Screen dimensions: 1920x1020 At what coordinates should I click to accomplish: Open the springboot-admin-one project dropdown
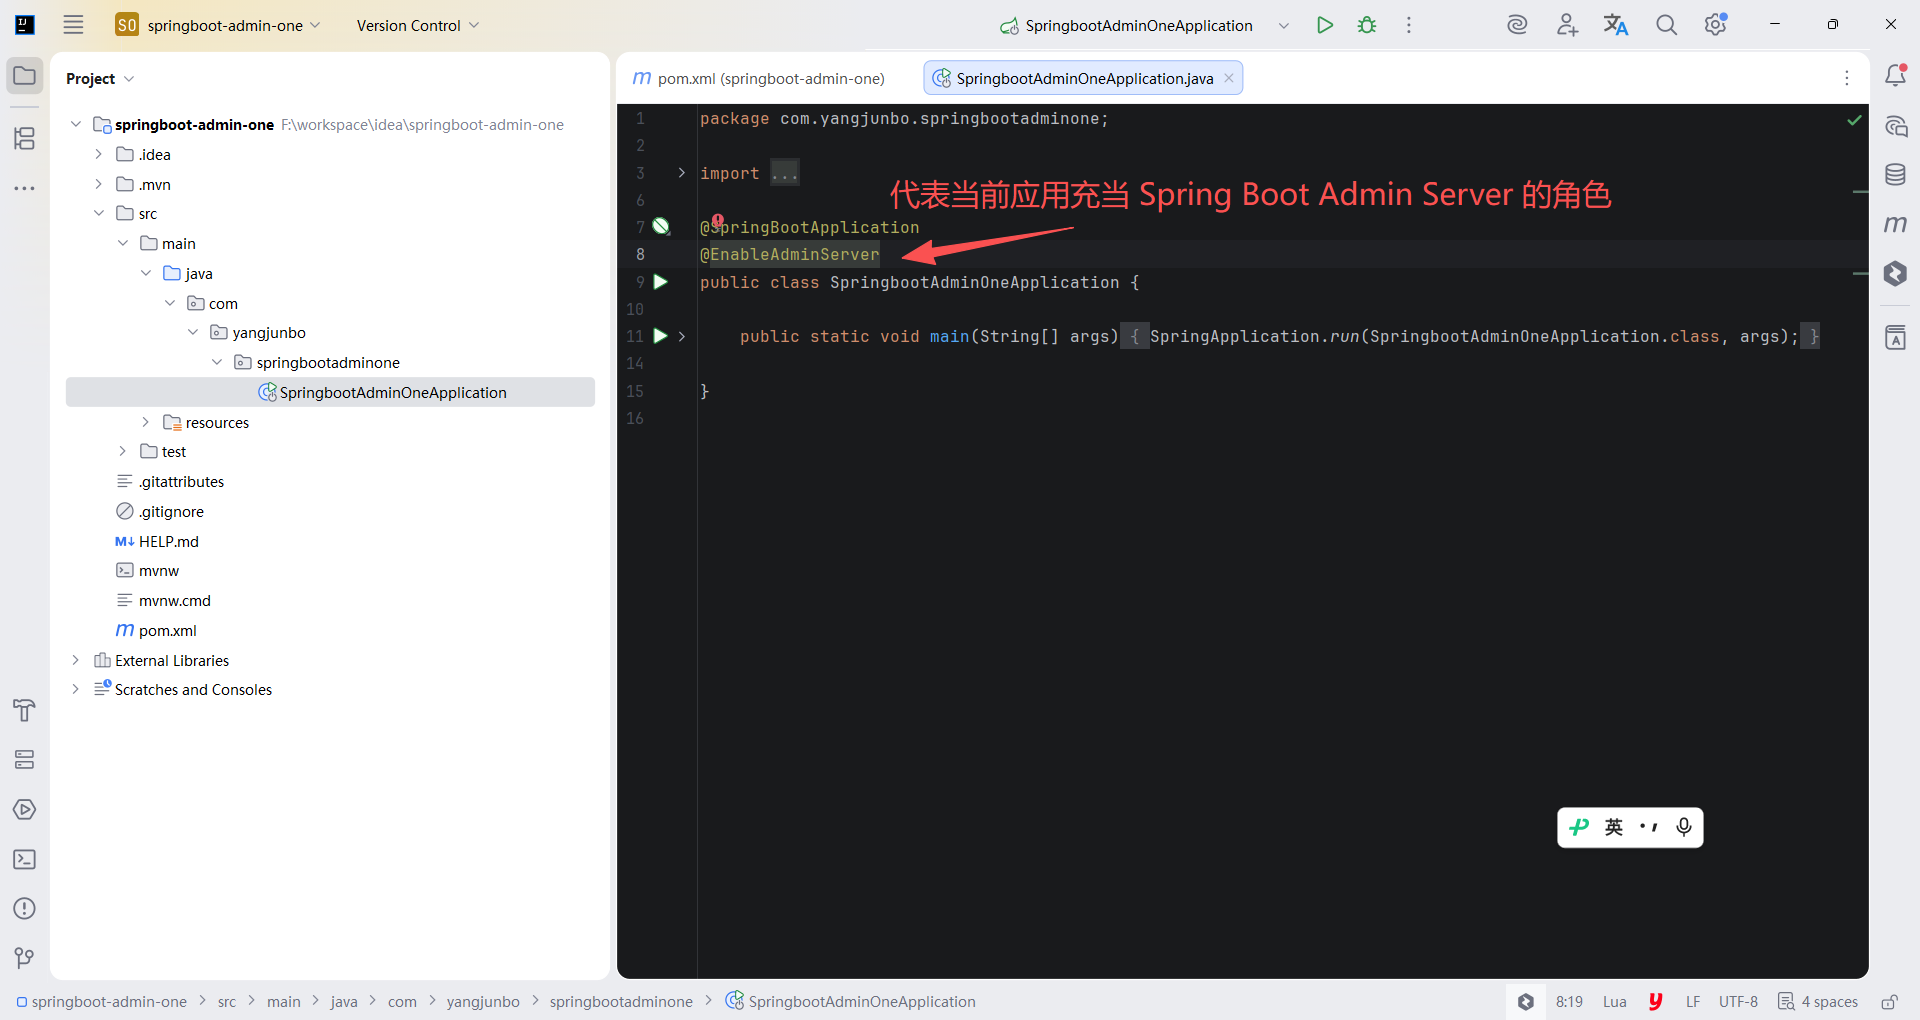(218, 25)
